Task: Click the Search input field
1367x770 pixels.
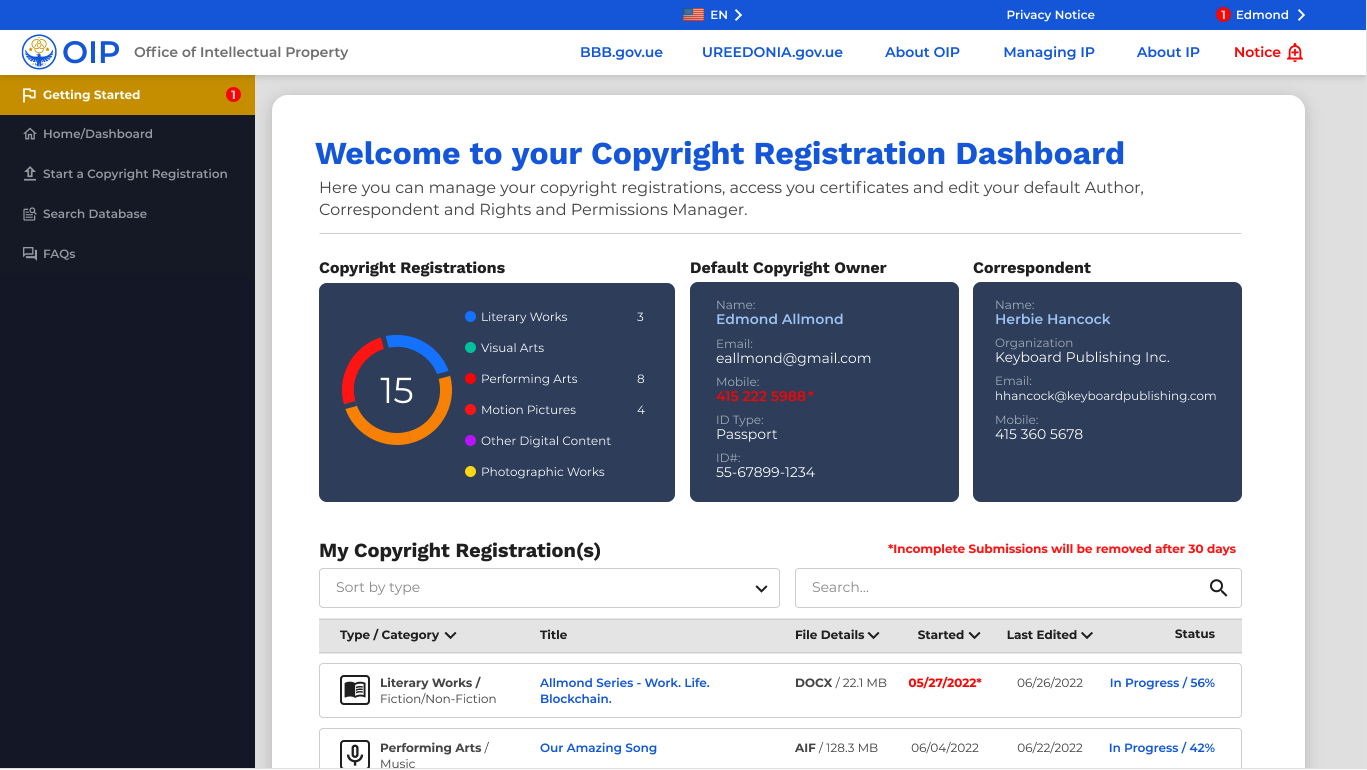Action: (1018, 588)
